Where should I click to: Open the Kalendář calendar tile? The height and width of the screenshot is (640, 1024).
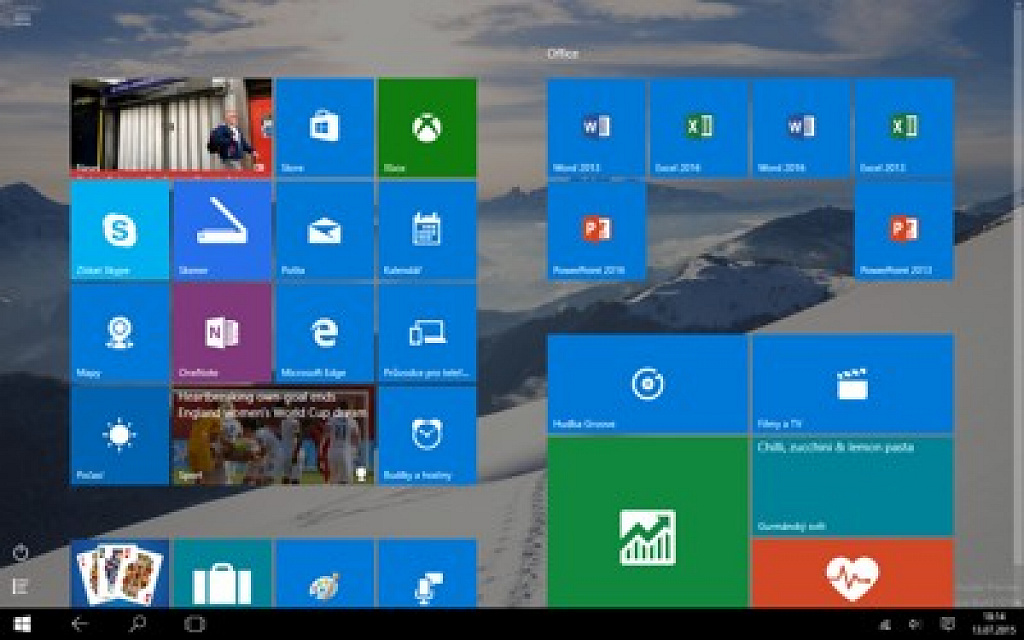pyautogui.click(x=427, y=231)
